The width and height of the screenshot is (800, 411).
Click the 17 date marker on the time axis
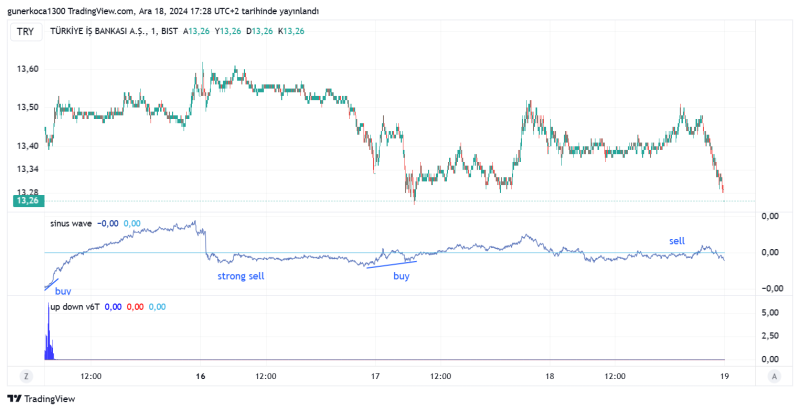click(x=375, y=377)
